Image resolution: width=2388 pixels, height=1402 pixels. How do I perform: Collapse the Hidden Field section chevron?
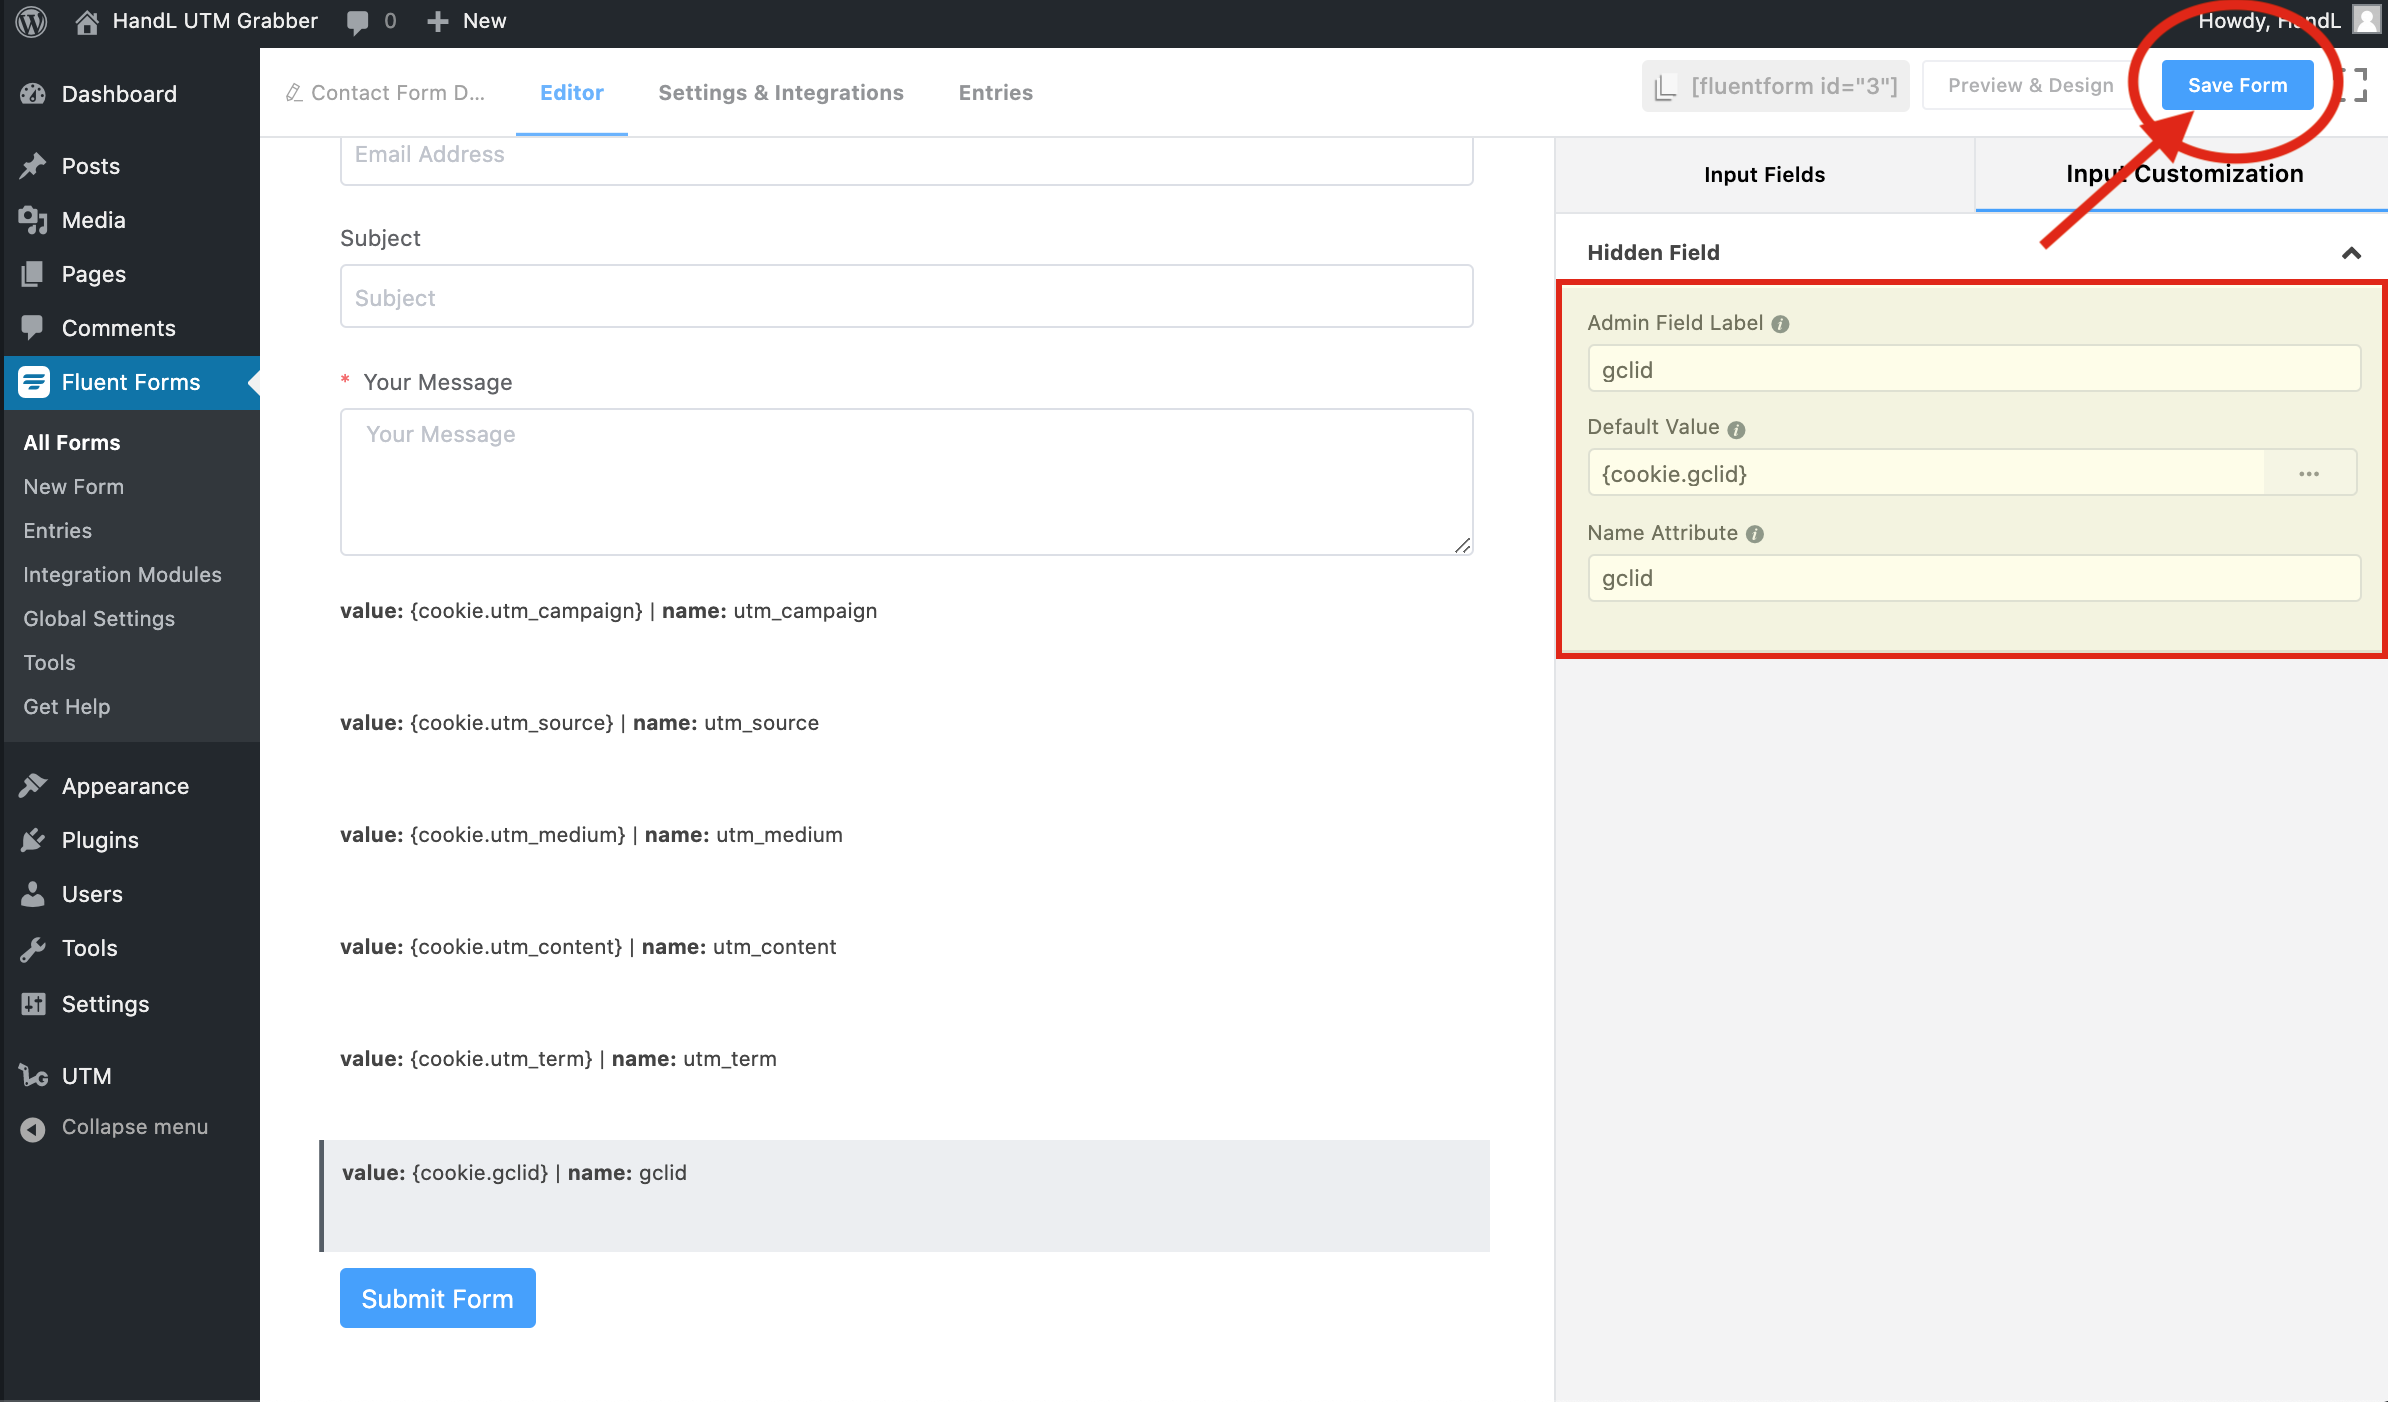[2351, 253]
